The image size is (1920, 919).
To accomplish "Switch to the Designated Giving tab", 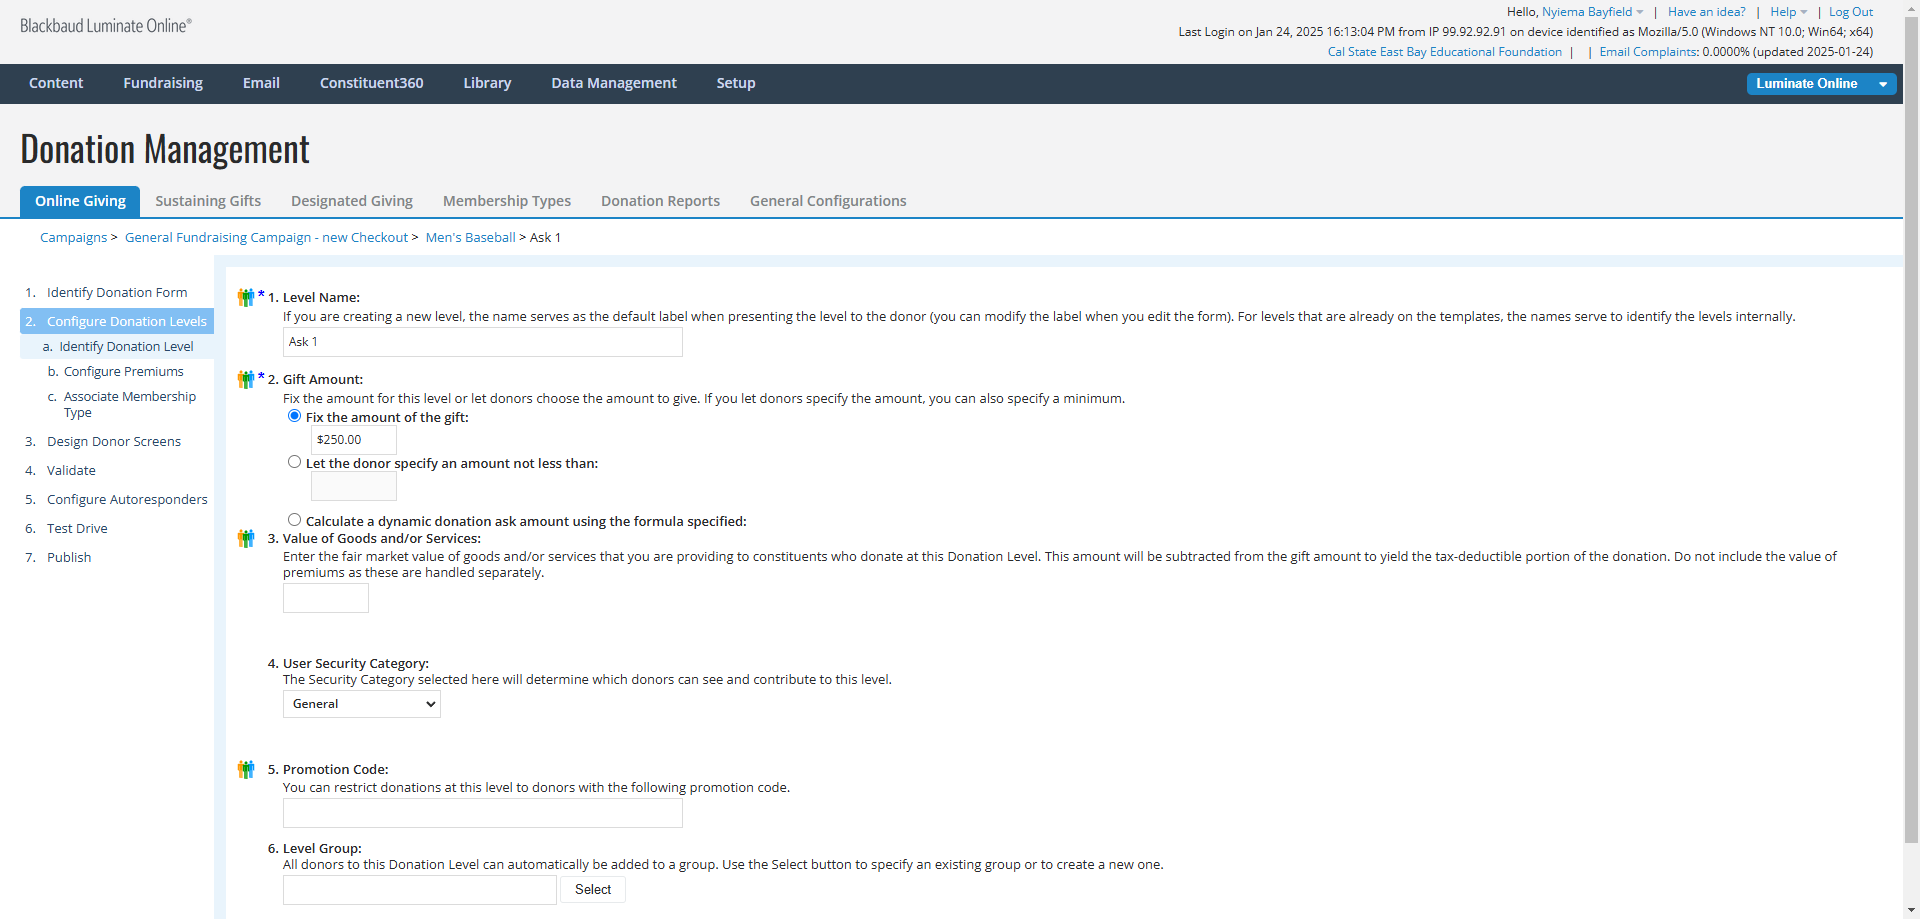I will pyautogui.click(x=352, y=201).
